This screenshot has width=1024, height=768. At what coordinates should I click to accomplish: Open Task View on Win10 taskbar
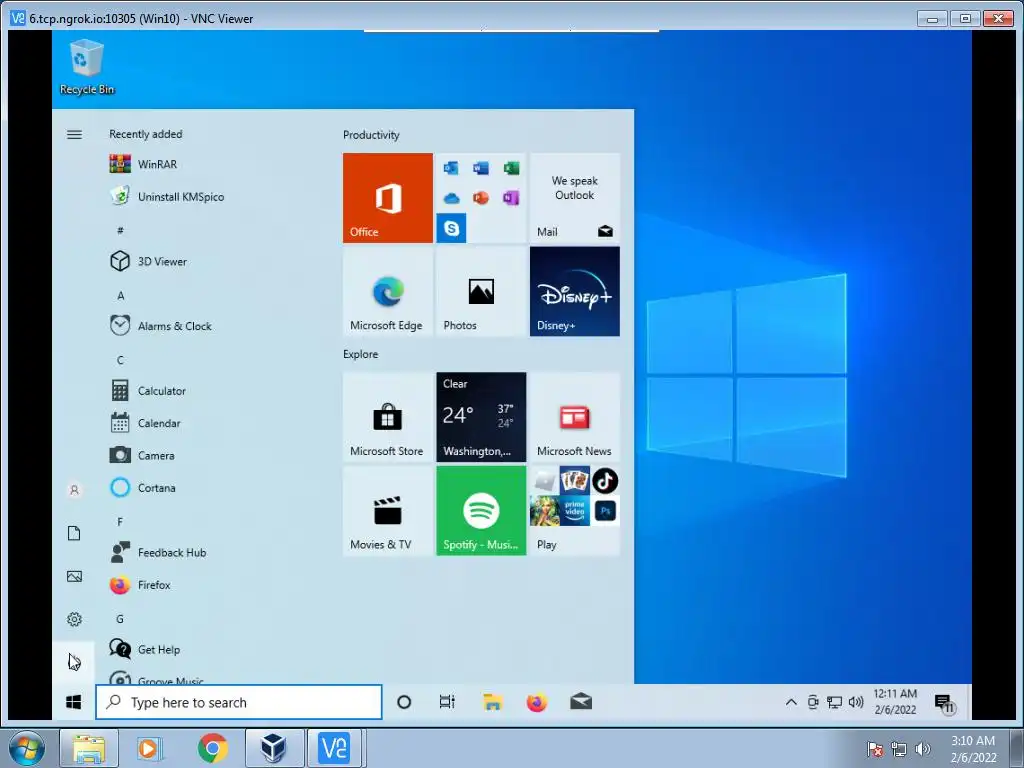pyautogui.click(x=447, y=702)
